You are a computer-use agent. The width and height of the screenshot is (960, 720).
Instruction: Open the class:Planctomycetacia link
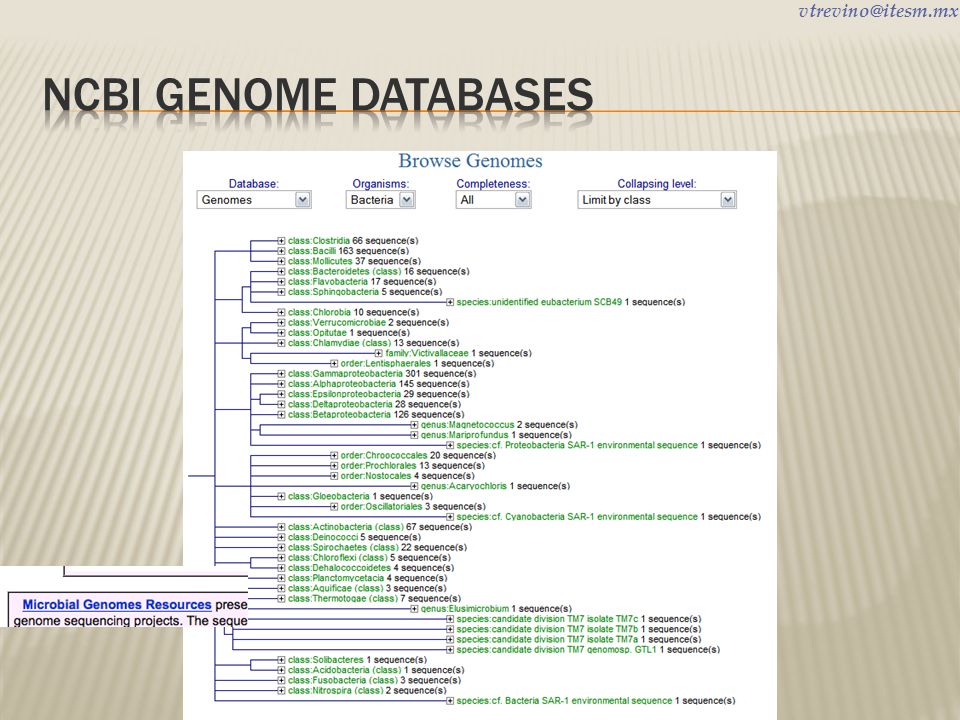point(336,578)
